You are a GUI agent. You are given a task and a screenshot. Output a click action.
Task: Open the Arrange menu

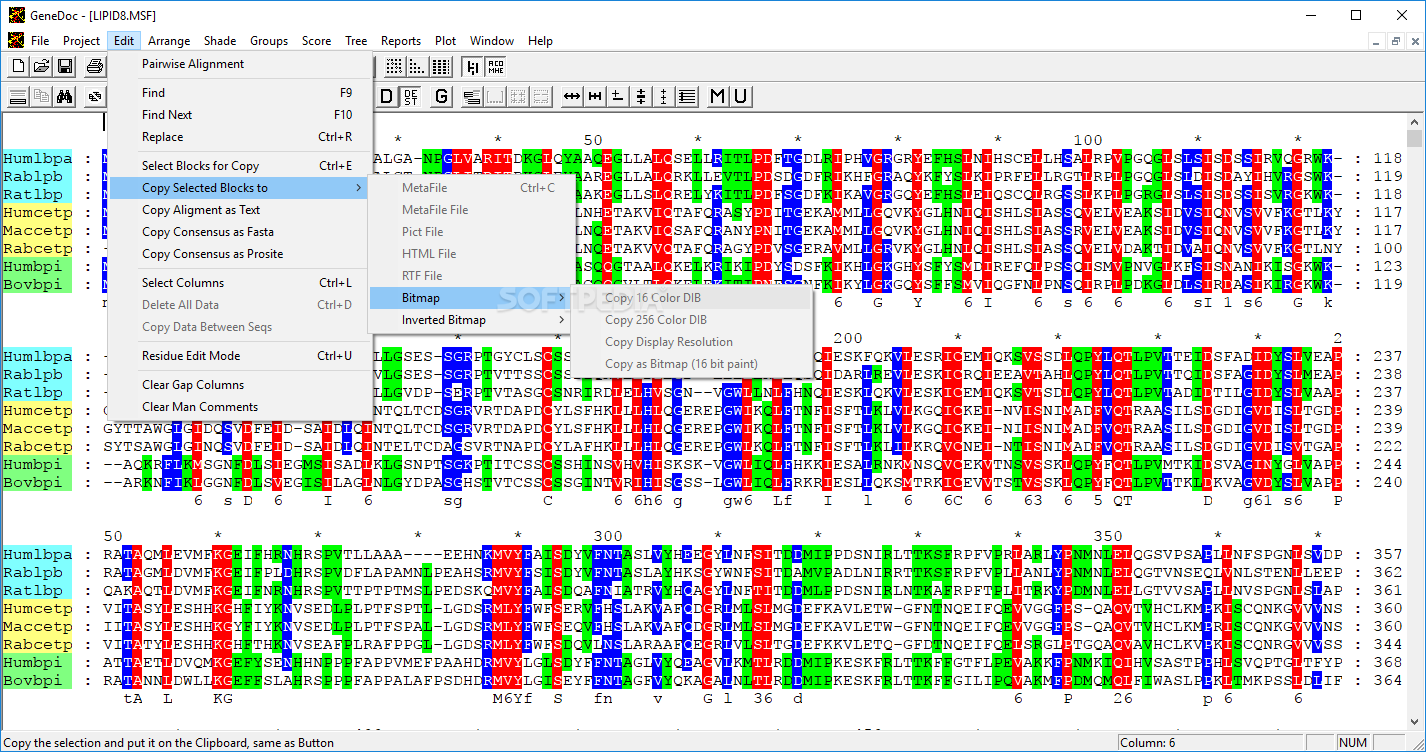click(x=169, y=41)
